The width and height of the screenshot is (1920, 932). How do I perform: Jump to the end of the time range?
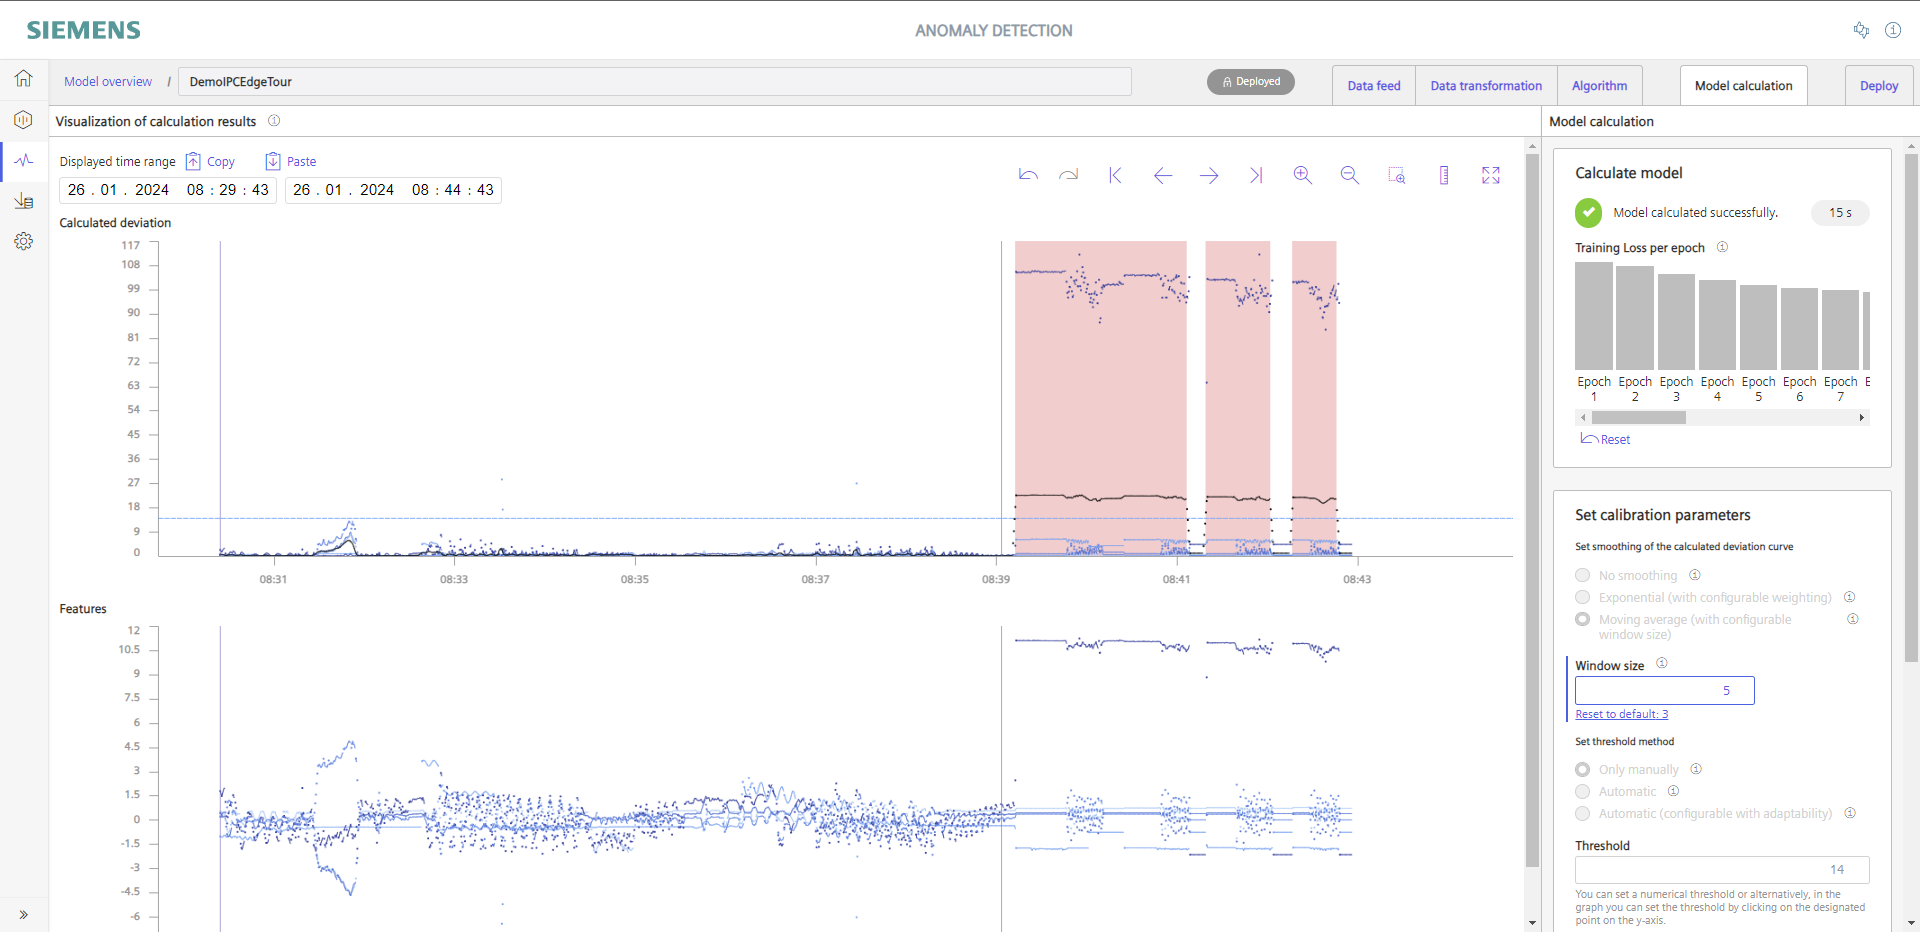pos(1256,175)
